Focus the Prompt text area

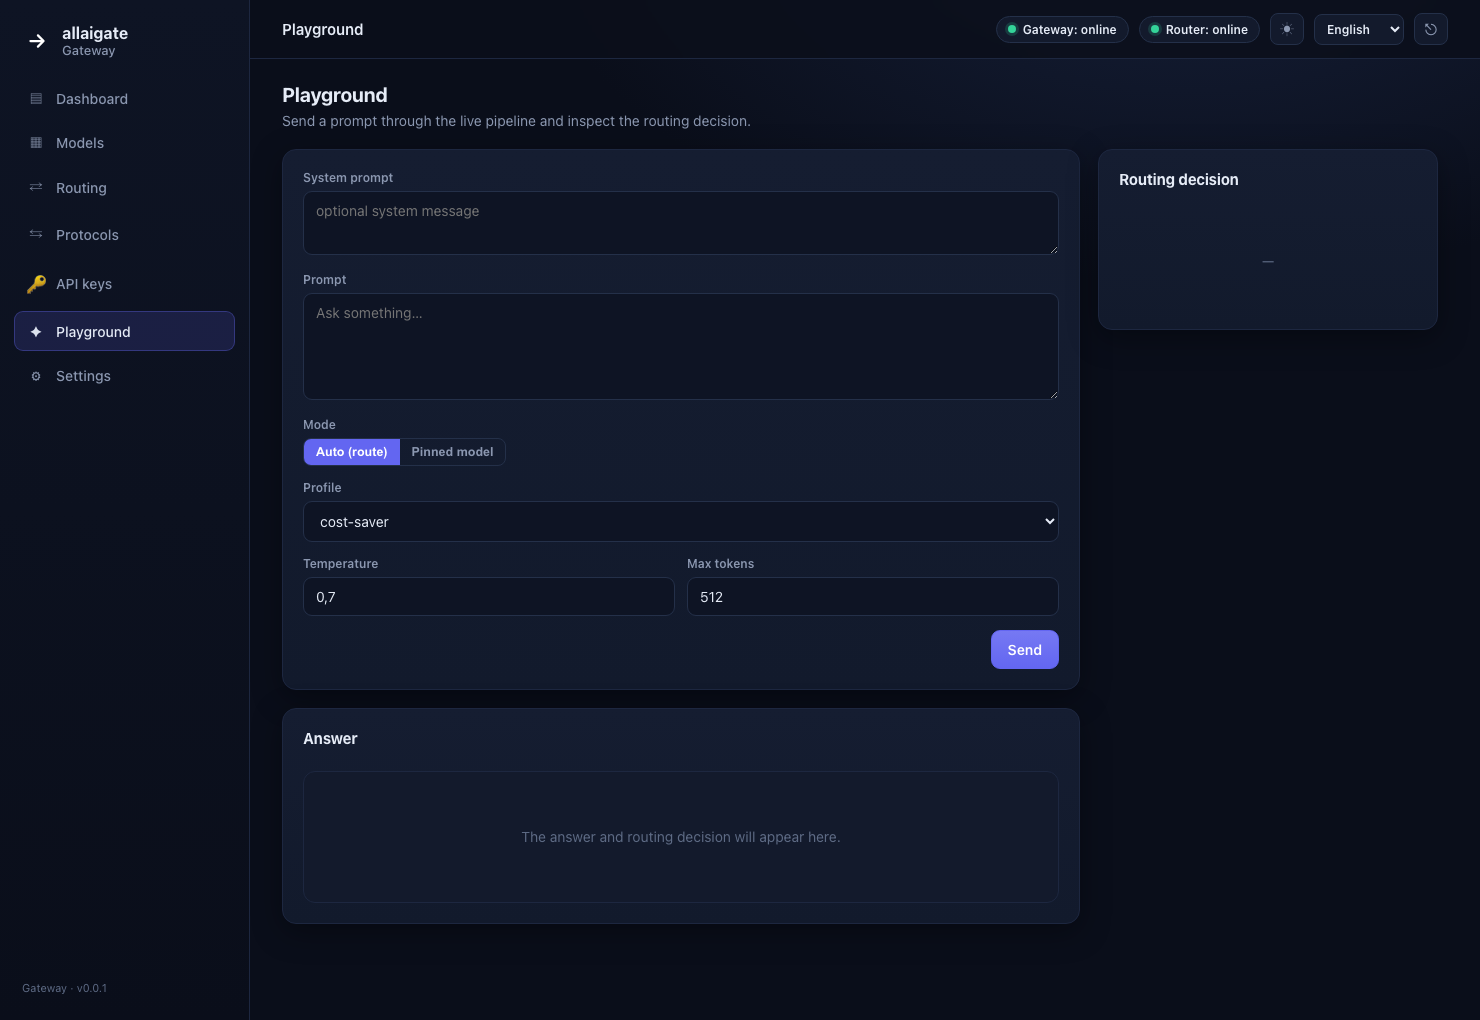coord(680,347)
